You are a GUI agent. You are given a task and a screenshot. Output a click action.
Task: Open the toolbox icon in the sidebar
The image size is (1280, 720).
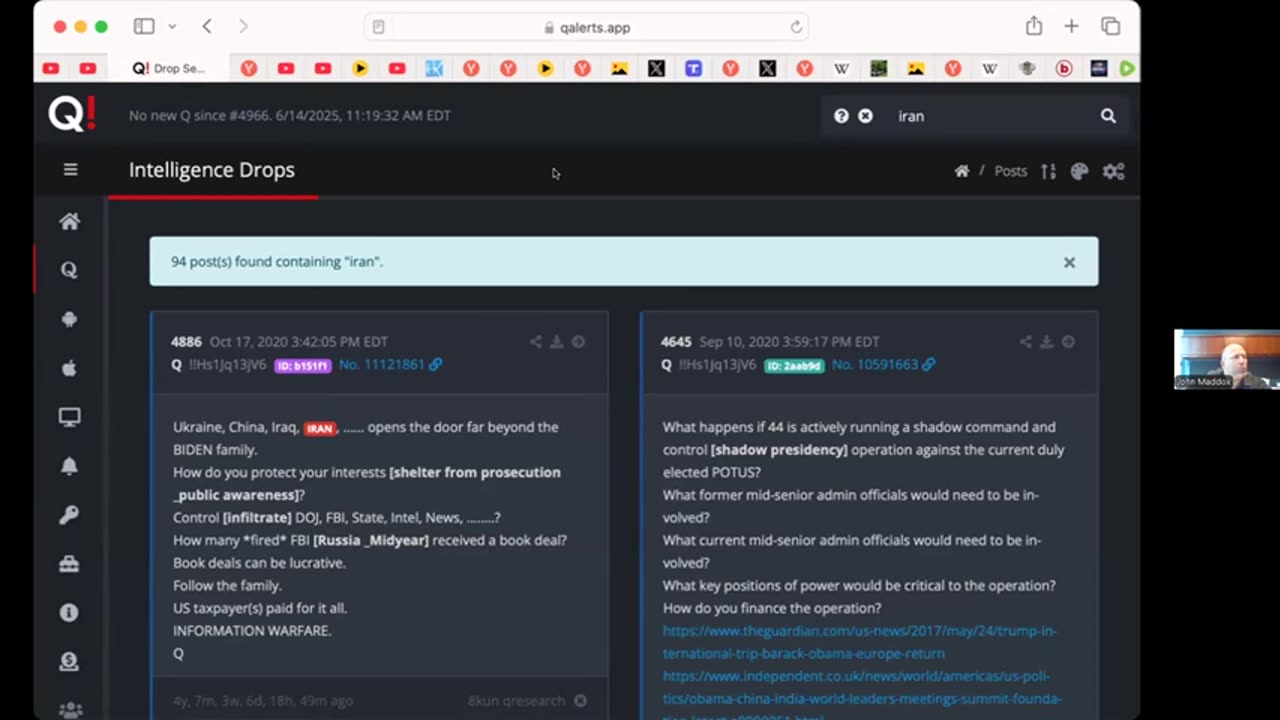(69, 564)
